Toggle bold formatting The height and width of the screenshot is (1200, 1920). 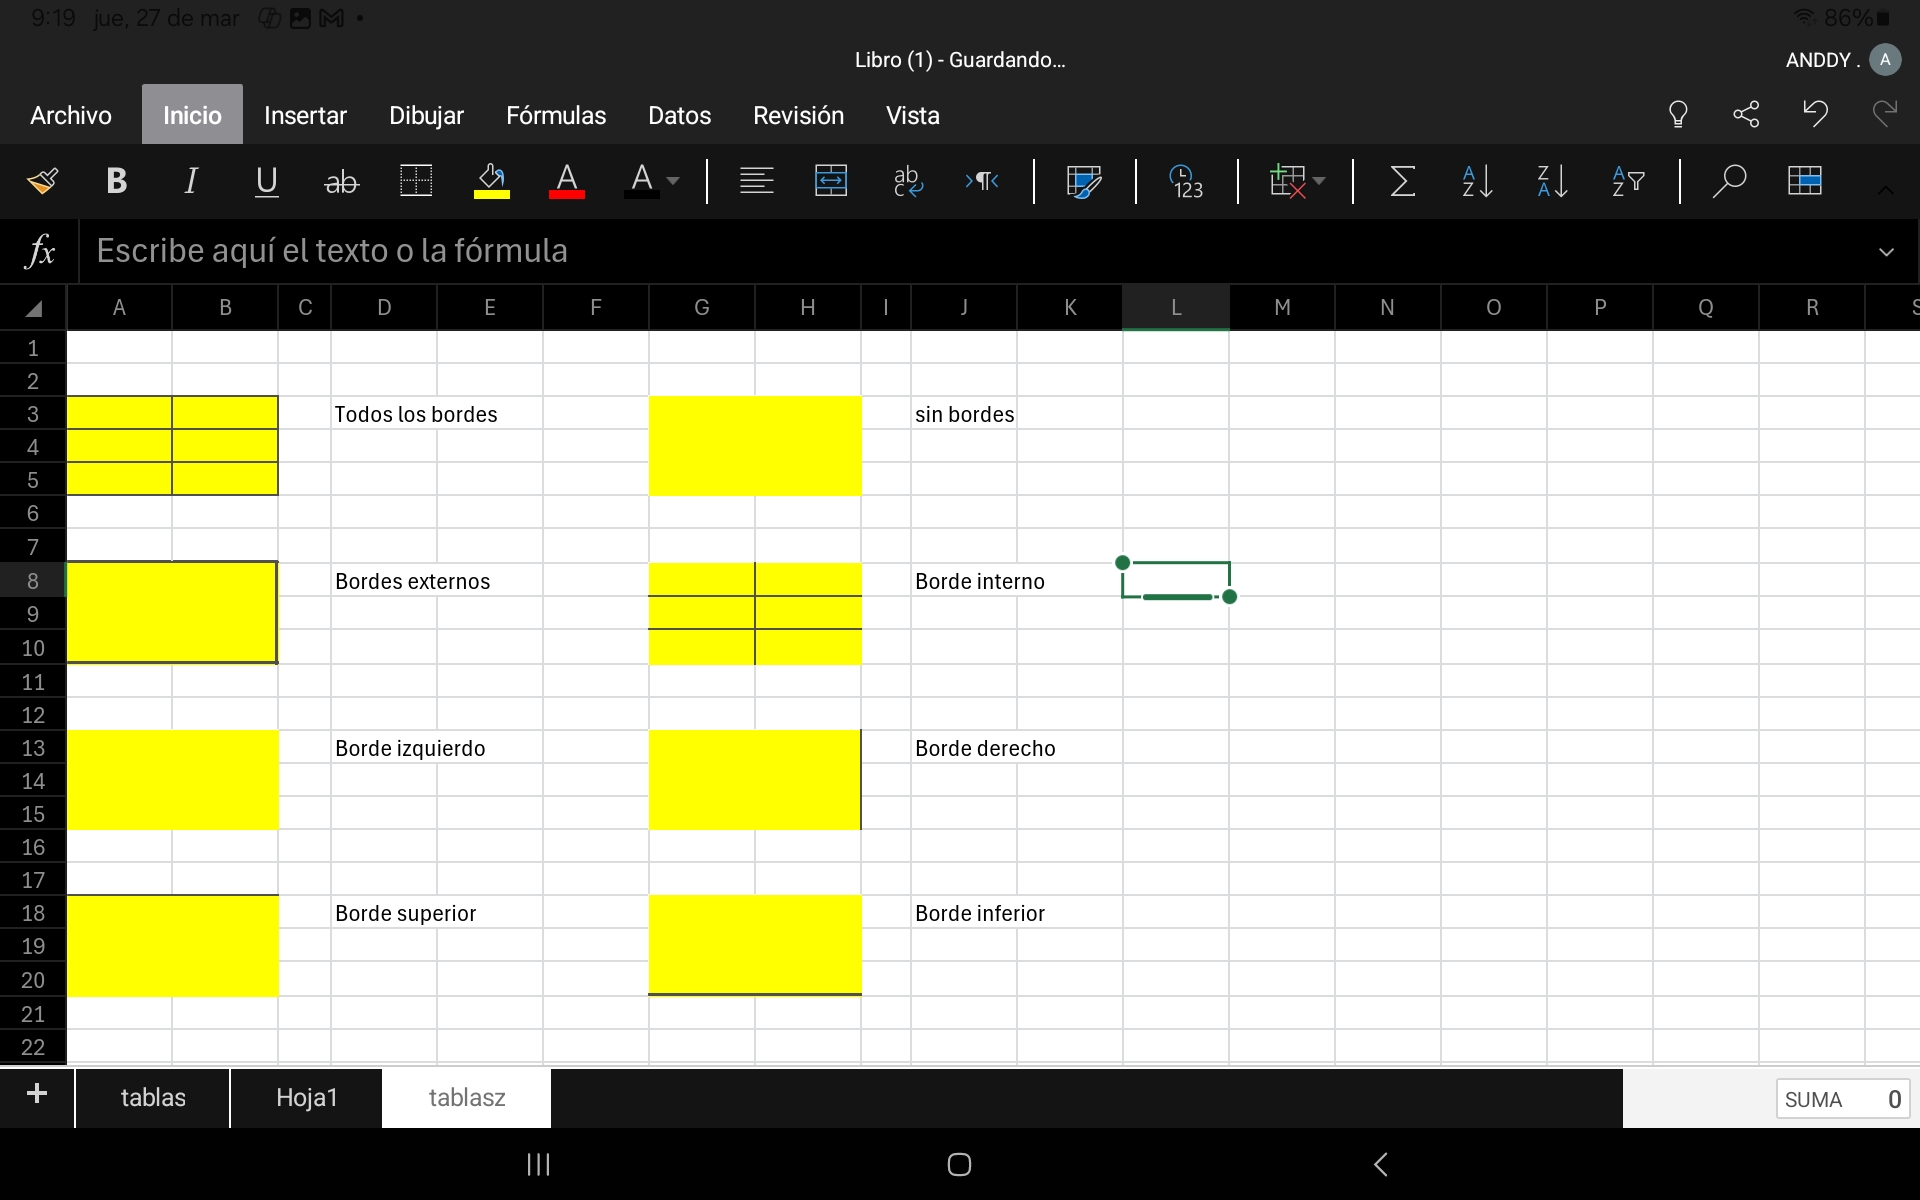[116, 181]
